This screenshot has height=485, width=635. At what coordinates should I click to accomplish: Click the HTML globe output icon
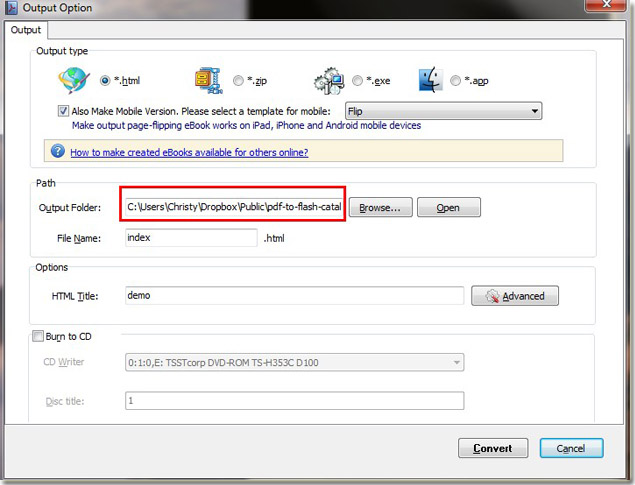click(x=74, y=80)
